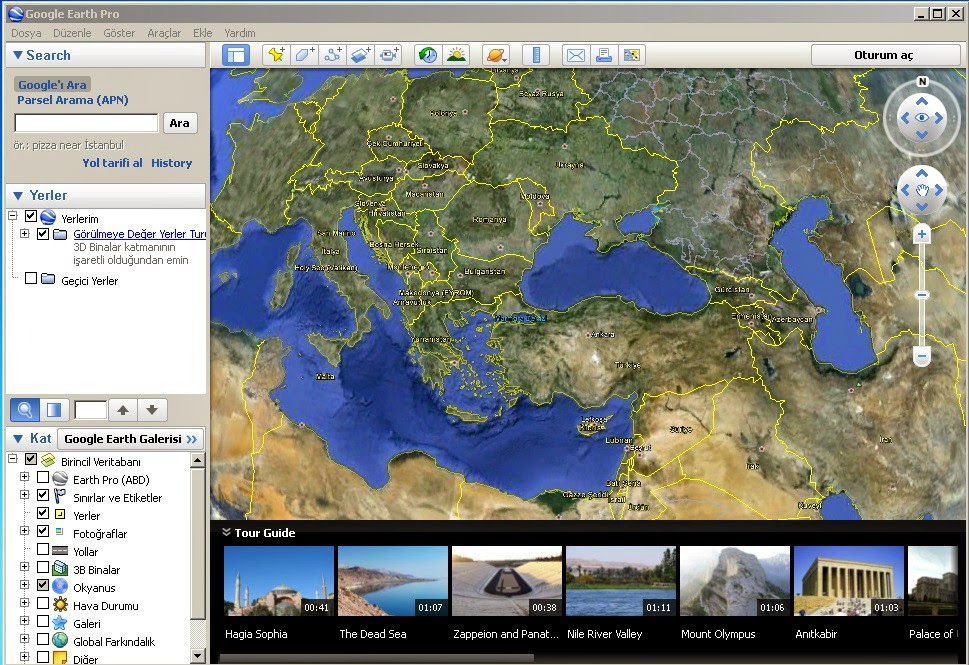Screen dimensions: 969x665
Task: Click the Save Image icon
Action: [631, 55]
